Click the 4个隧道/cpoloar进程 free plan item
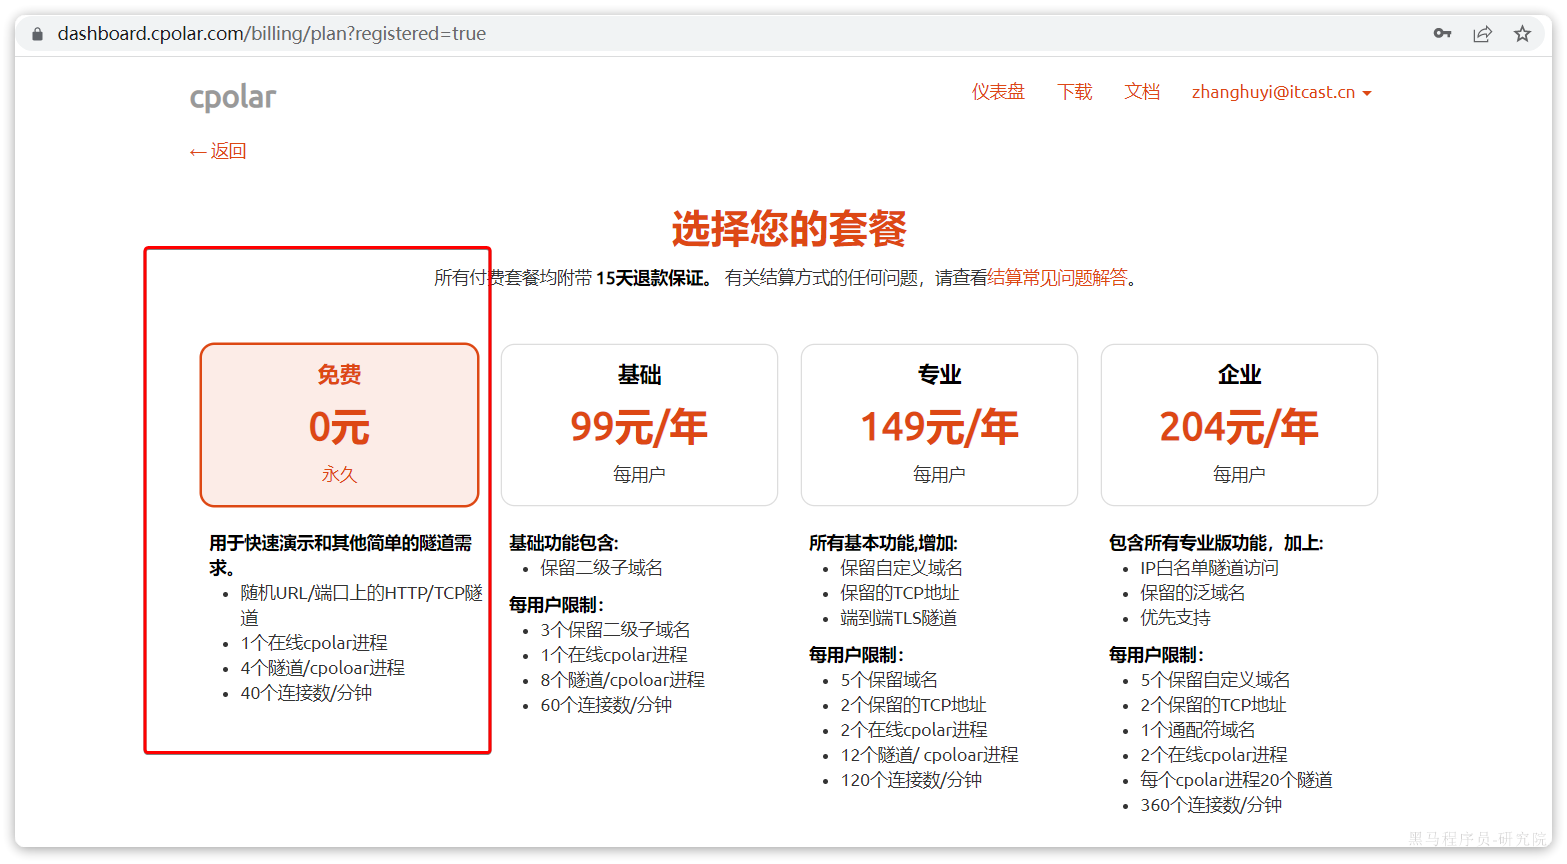Screen dimensions: 1567x864 pos(322,668)
